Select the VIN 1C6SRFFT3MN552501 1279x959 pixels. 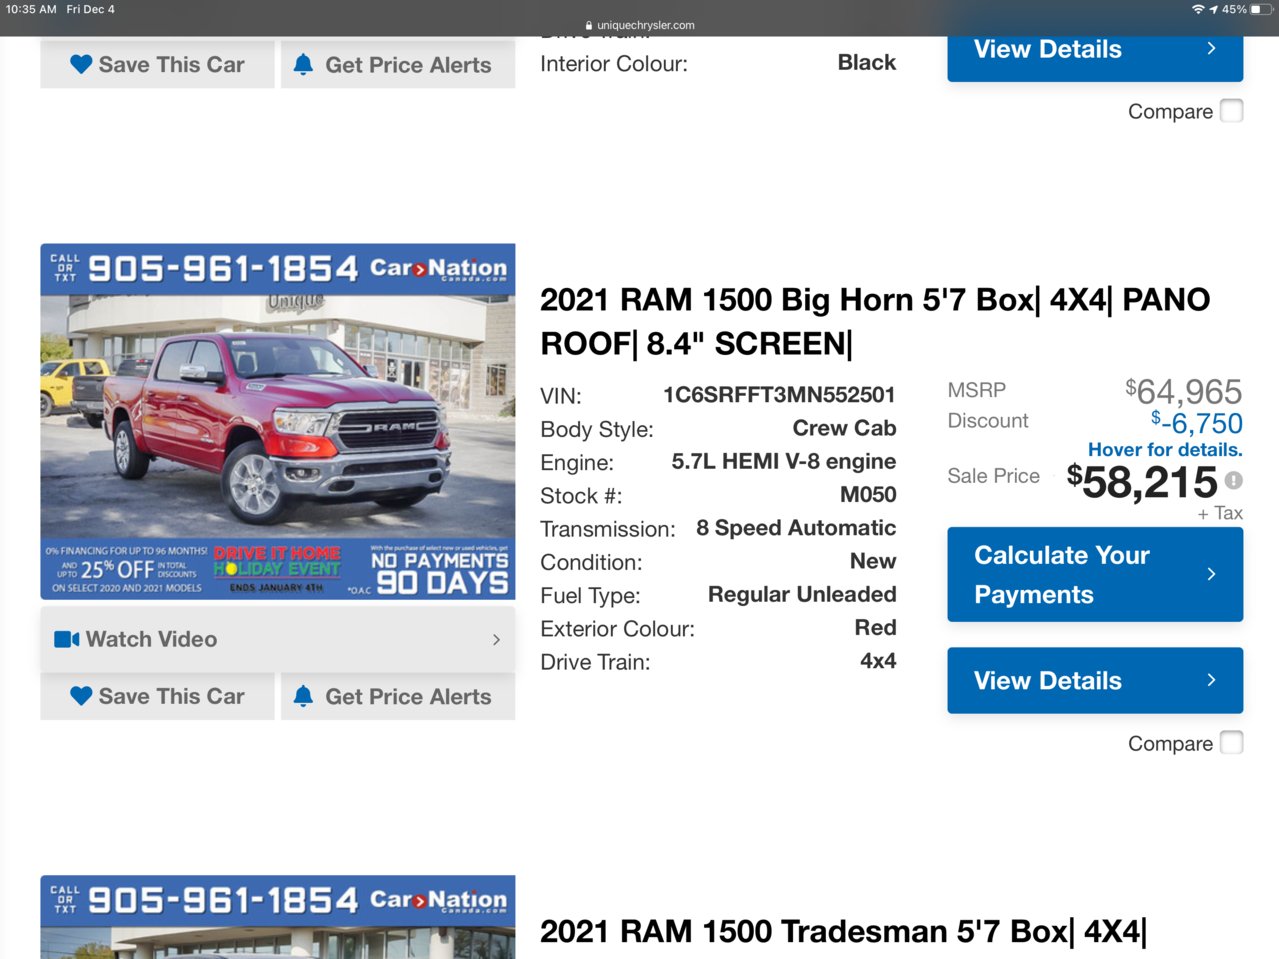[x=779, y=395]
